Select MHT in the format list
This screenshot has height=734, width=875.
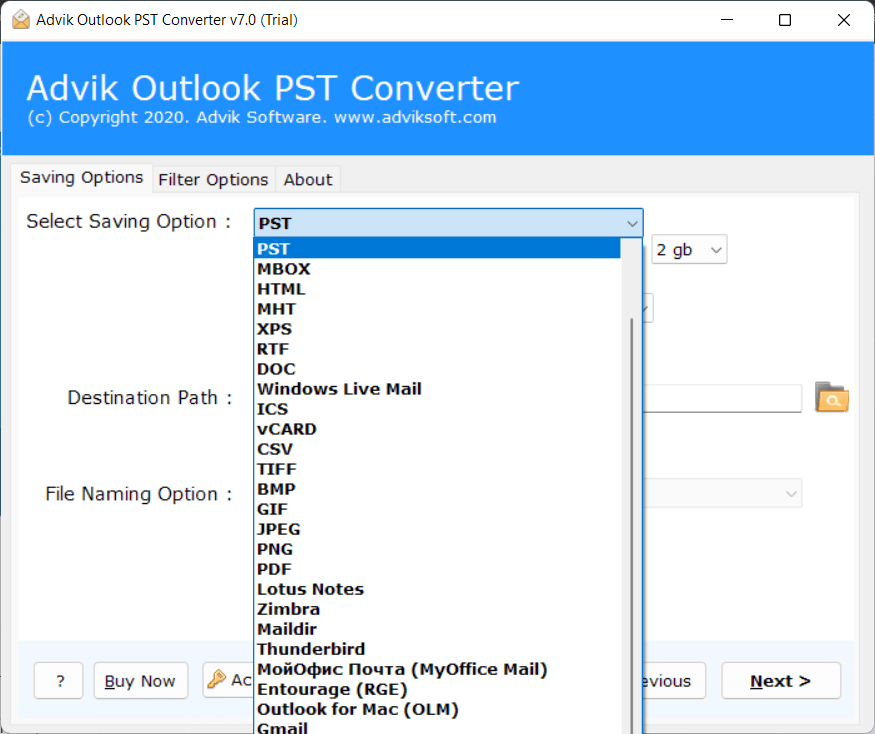(x=437, y=309)
